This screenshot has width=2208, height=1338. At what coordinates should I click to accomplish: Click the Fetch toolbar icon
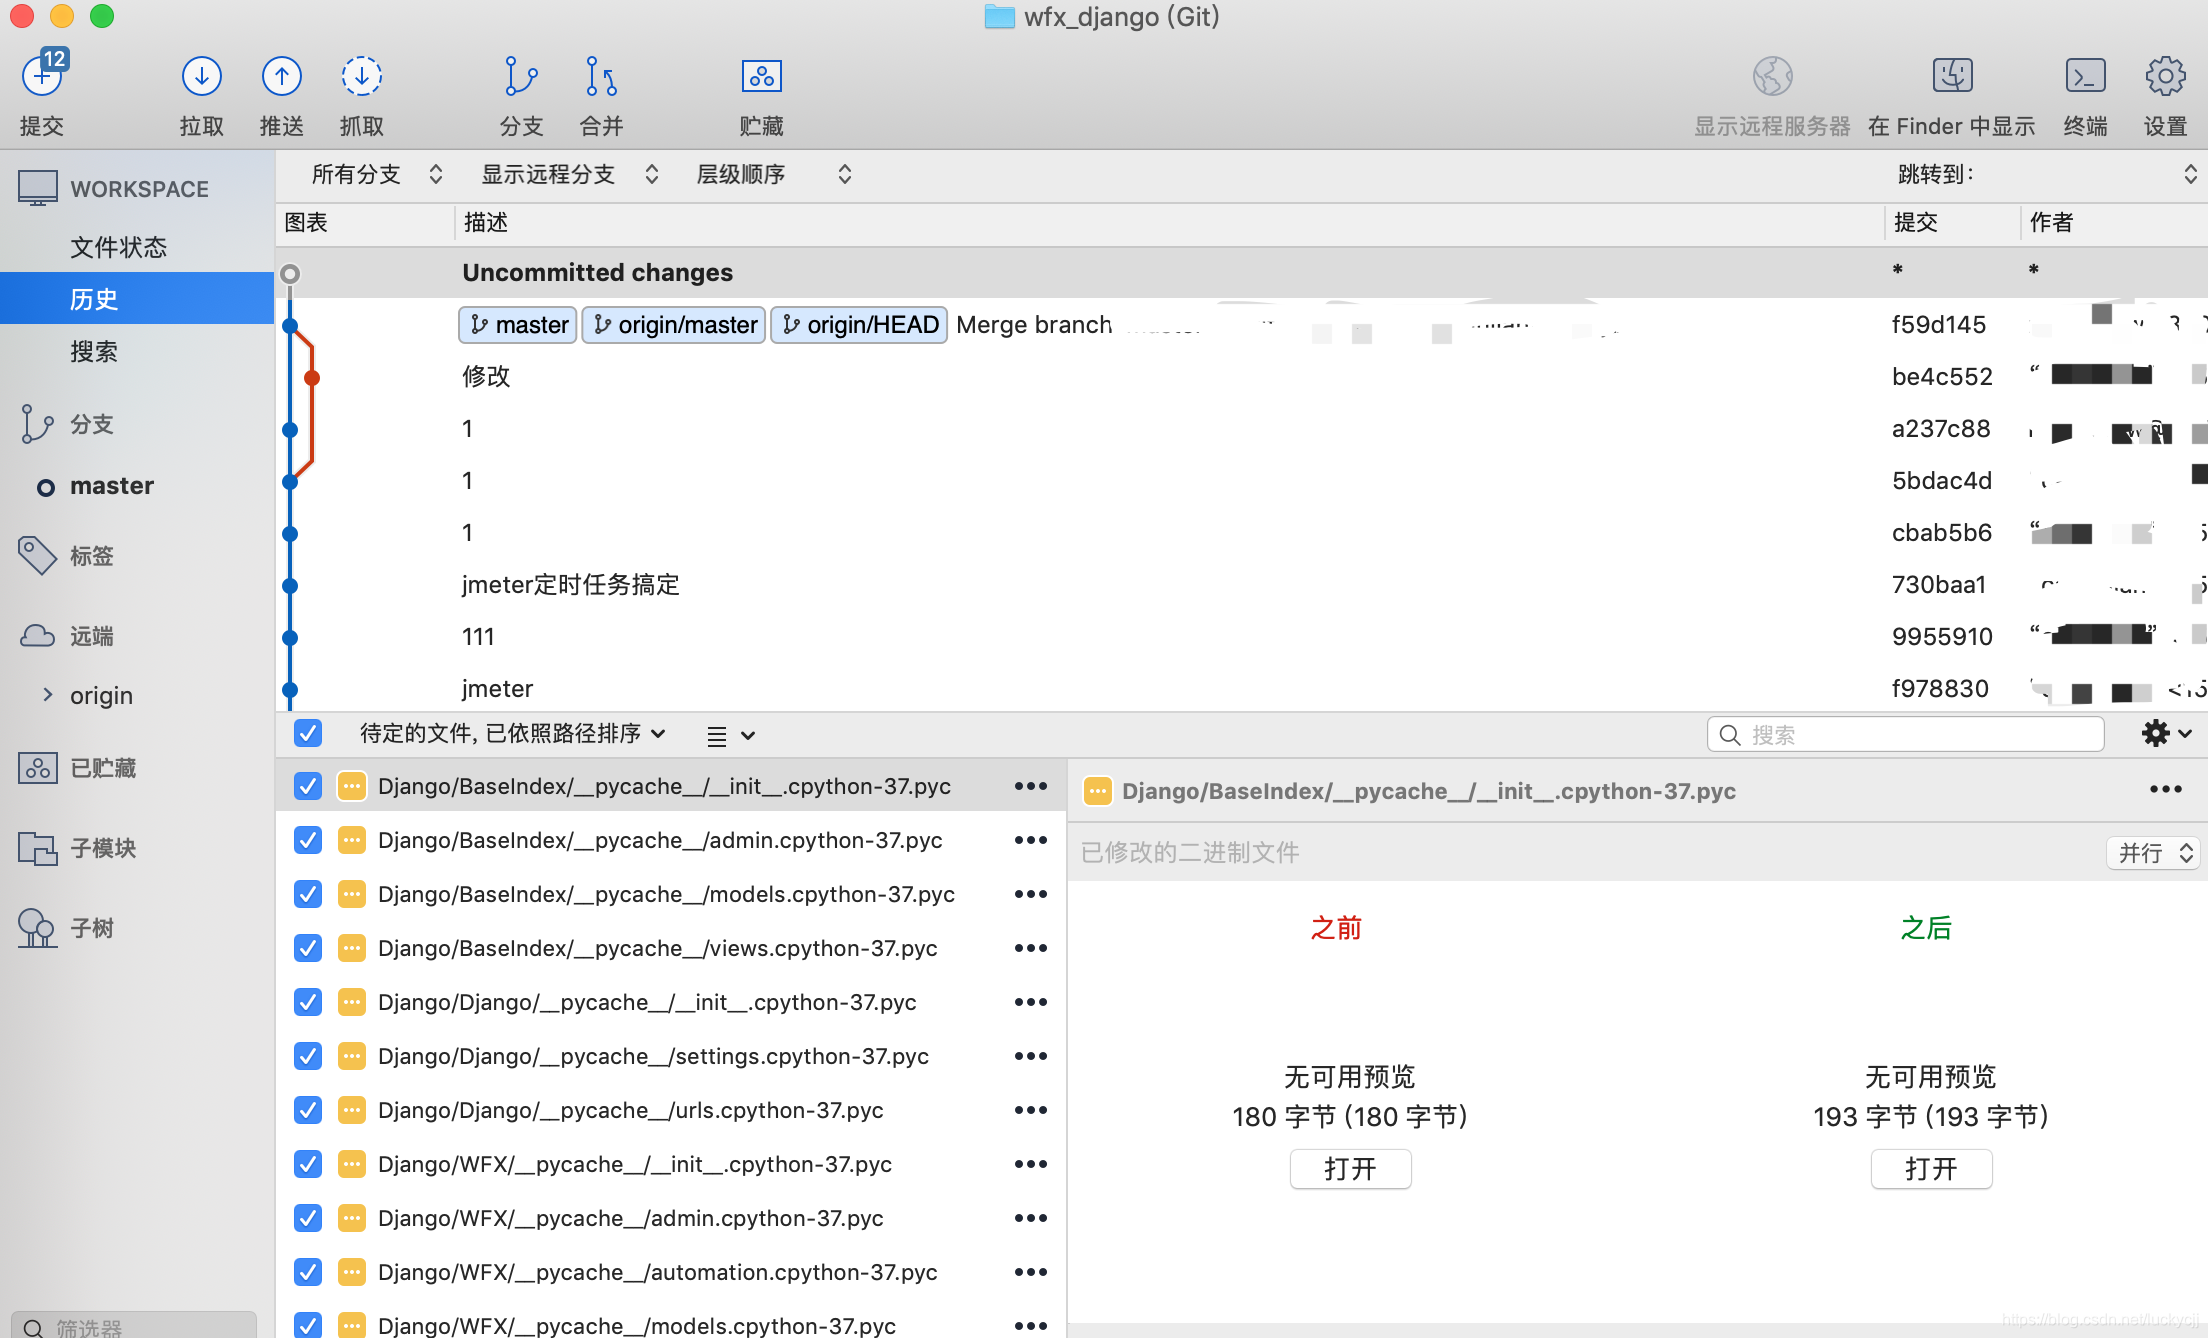361,77
